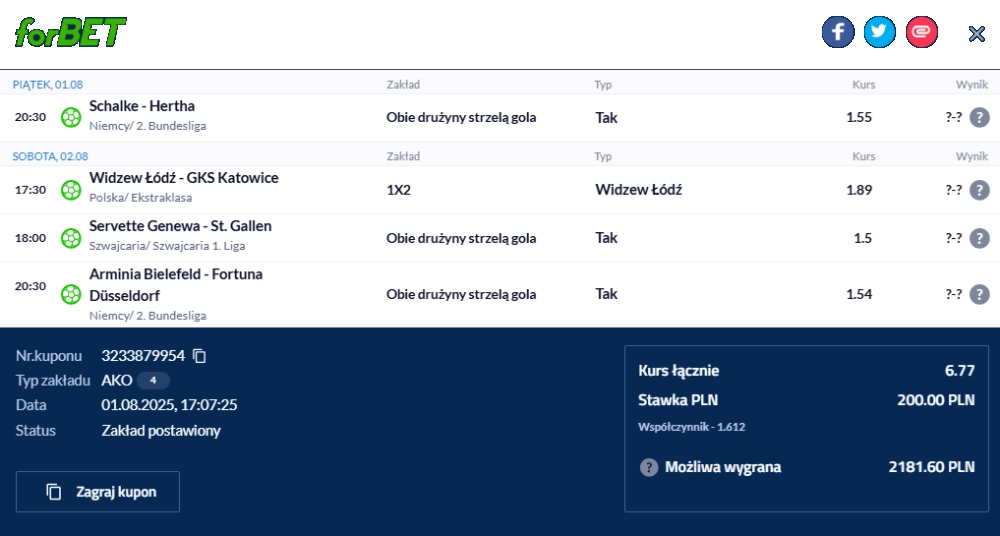Open help icon next to Możliwa wygrana
The image size is (1000, 536).
649,468
